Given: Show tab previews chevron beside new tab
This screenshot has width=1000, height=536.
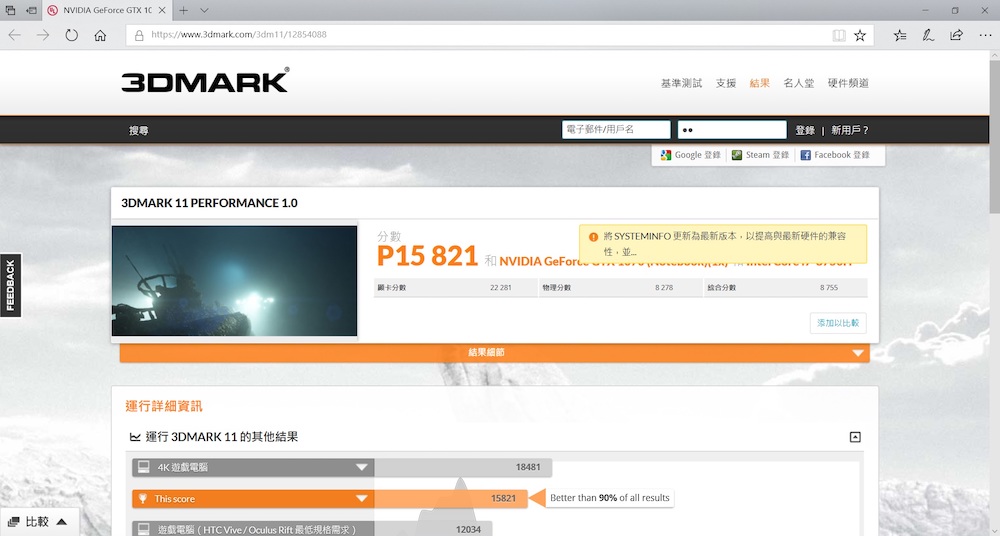Looking at the screenshot, I should click(x=204, y=10).
